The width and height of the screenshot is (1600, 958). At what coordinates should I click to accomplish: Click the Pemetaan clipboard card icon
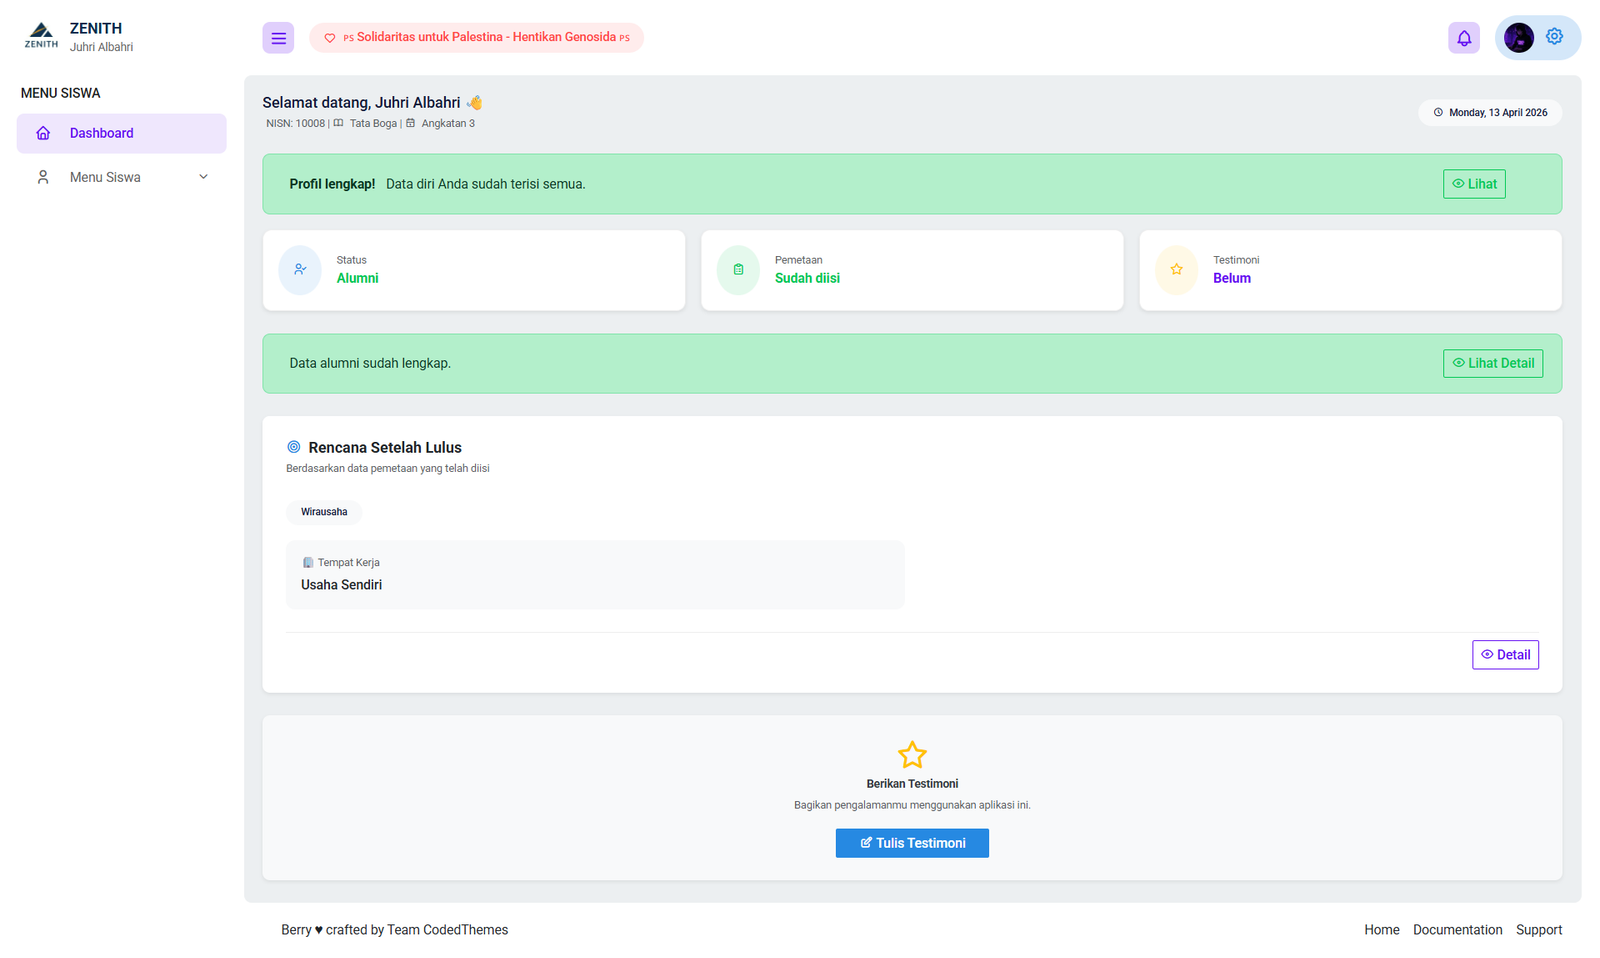[738, 270]
